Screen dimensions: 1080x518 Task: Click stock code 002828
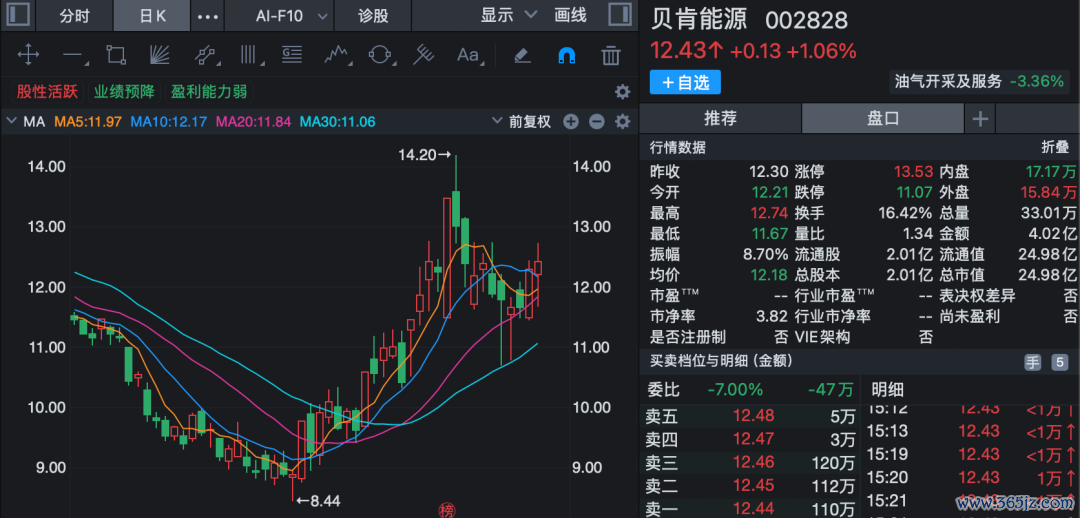pos(806,20)
